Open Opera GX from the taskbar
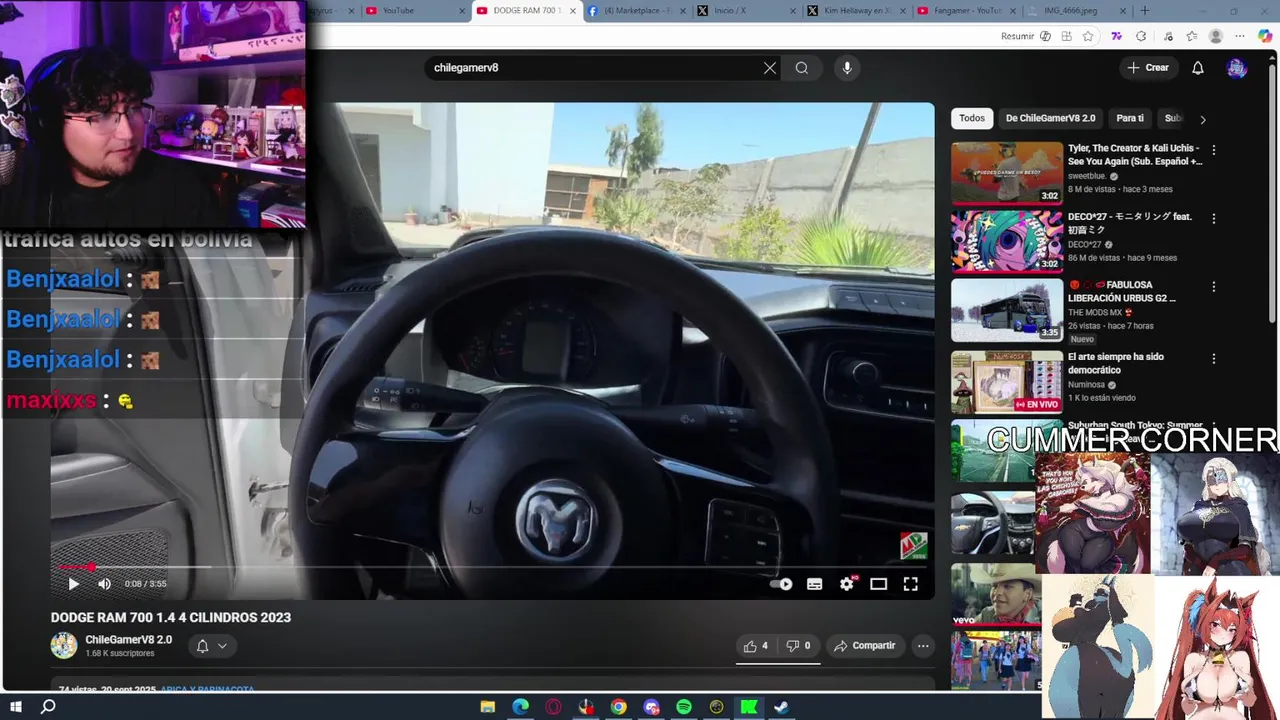The height and width of the screenshot is (720, 1280). coord(553,707)
